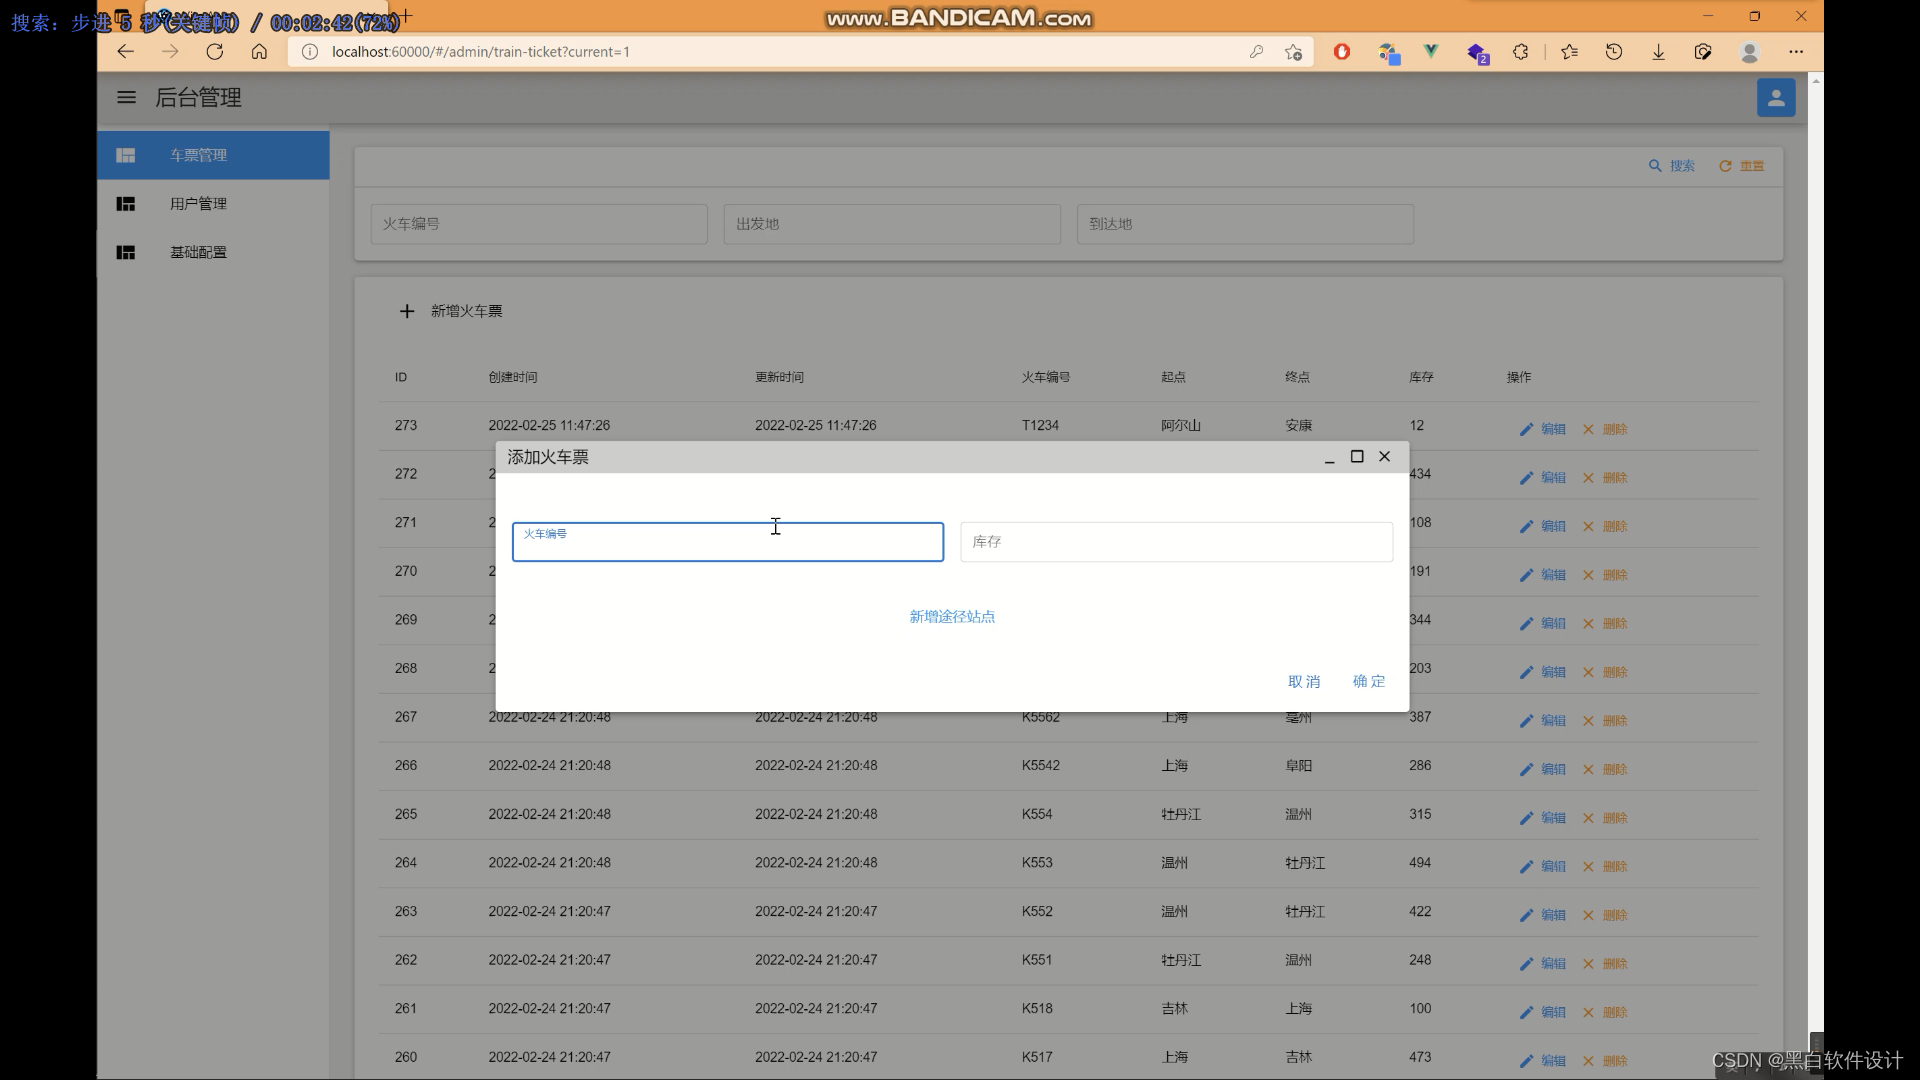
Task: Click the 库存 field in the dialog
Action: (x=1176, y=542)
